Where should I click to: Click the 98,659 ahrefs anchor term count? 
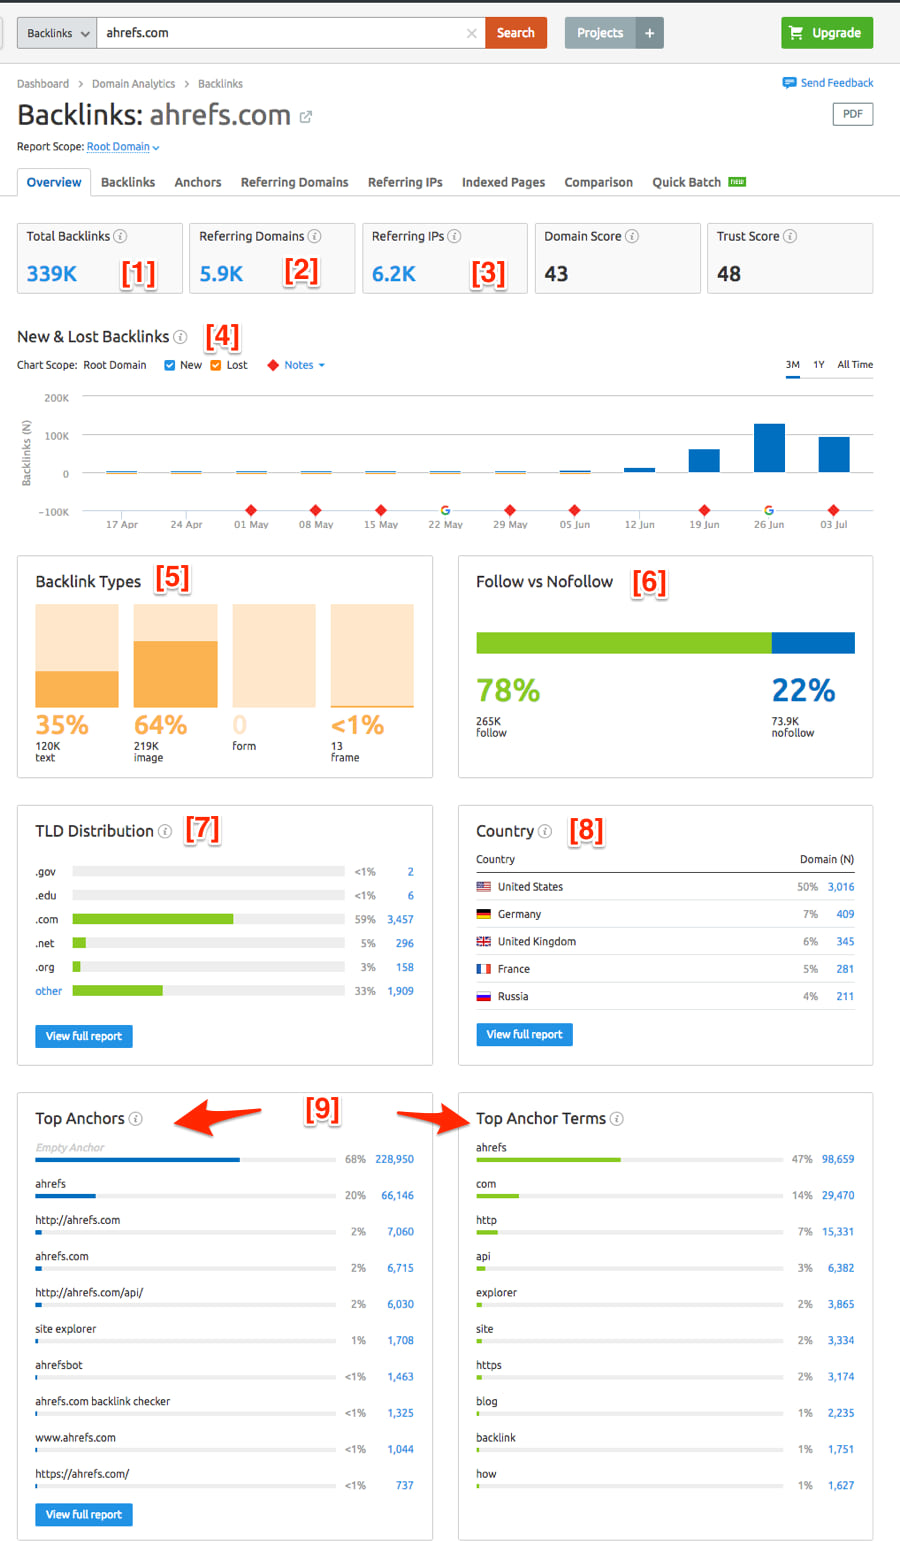pyautogui.click(x=838, y=1159)
